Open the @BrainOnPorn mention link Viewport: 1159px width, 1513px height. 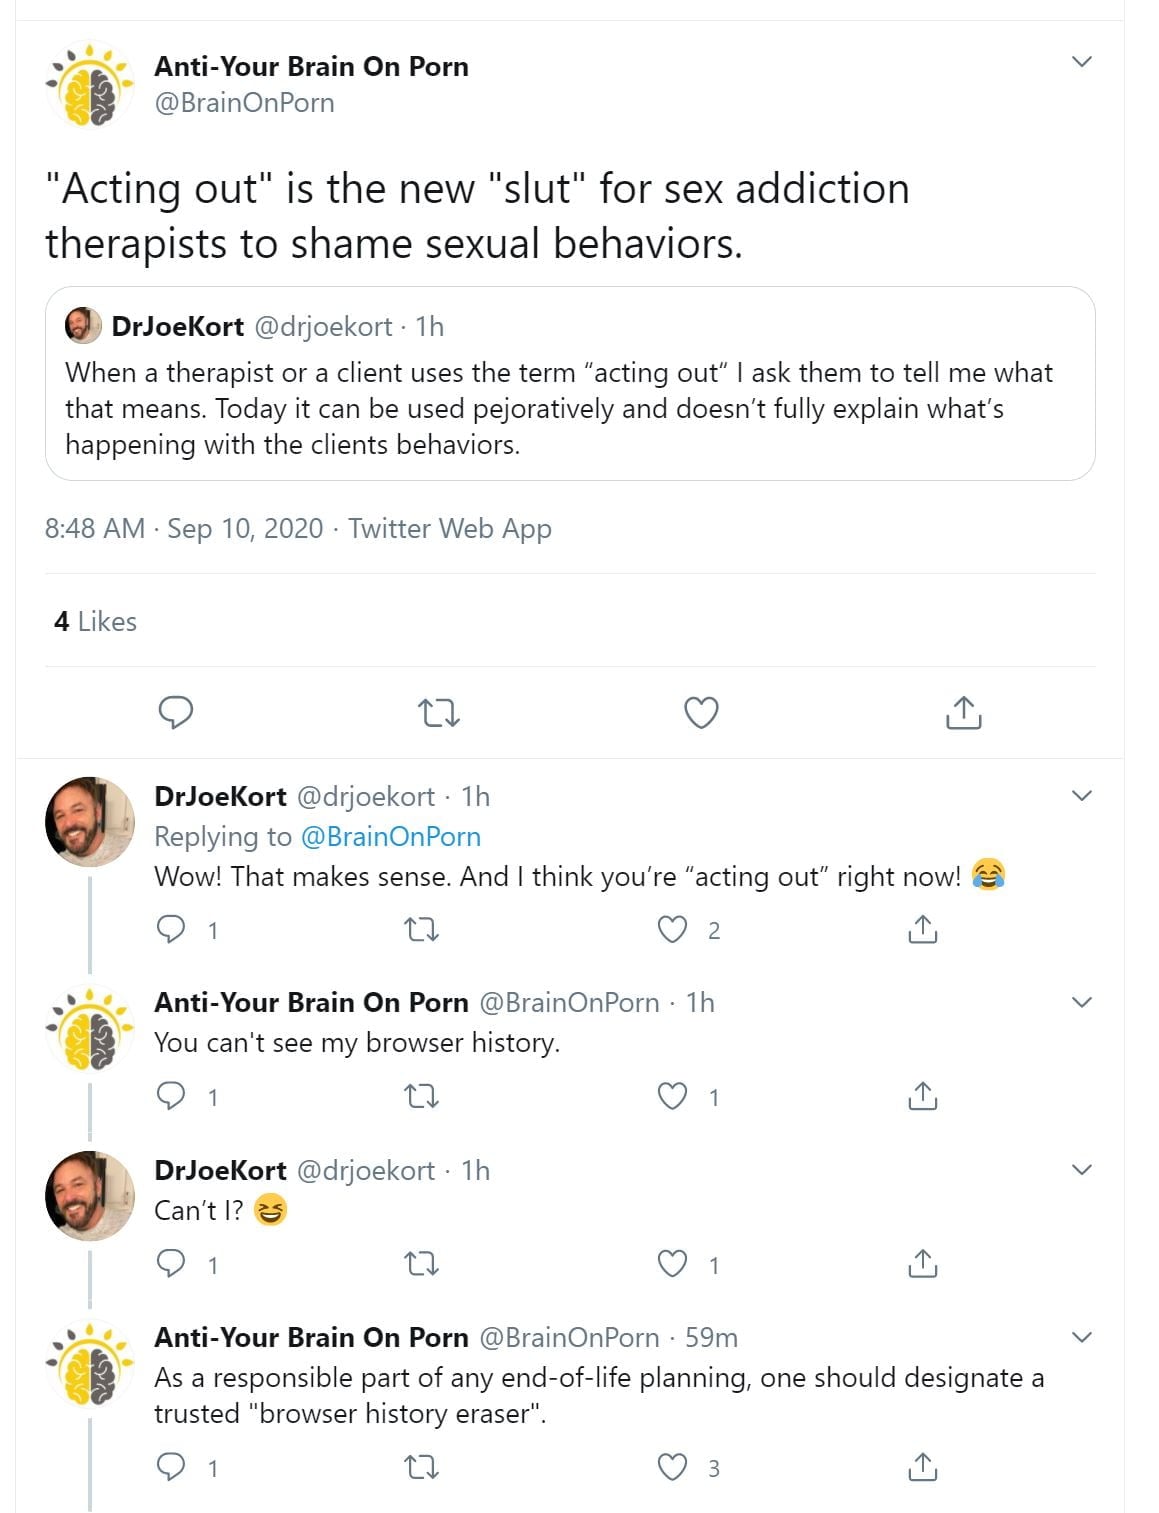(x=390, y=836)
